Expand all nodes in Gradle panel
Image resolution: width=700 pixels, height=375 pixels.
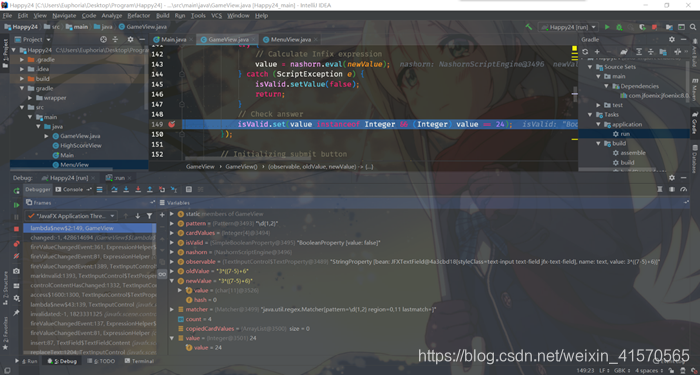639,52
